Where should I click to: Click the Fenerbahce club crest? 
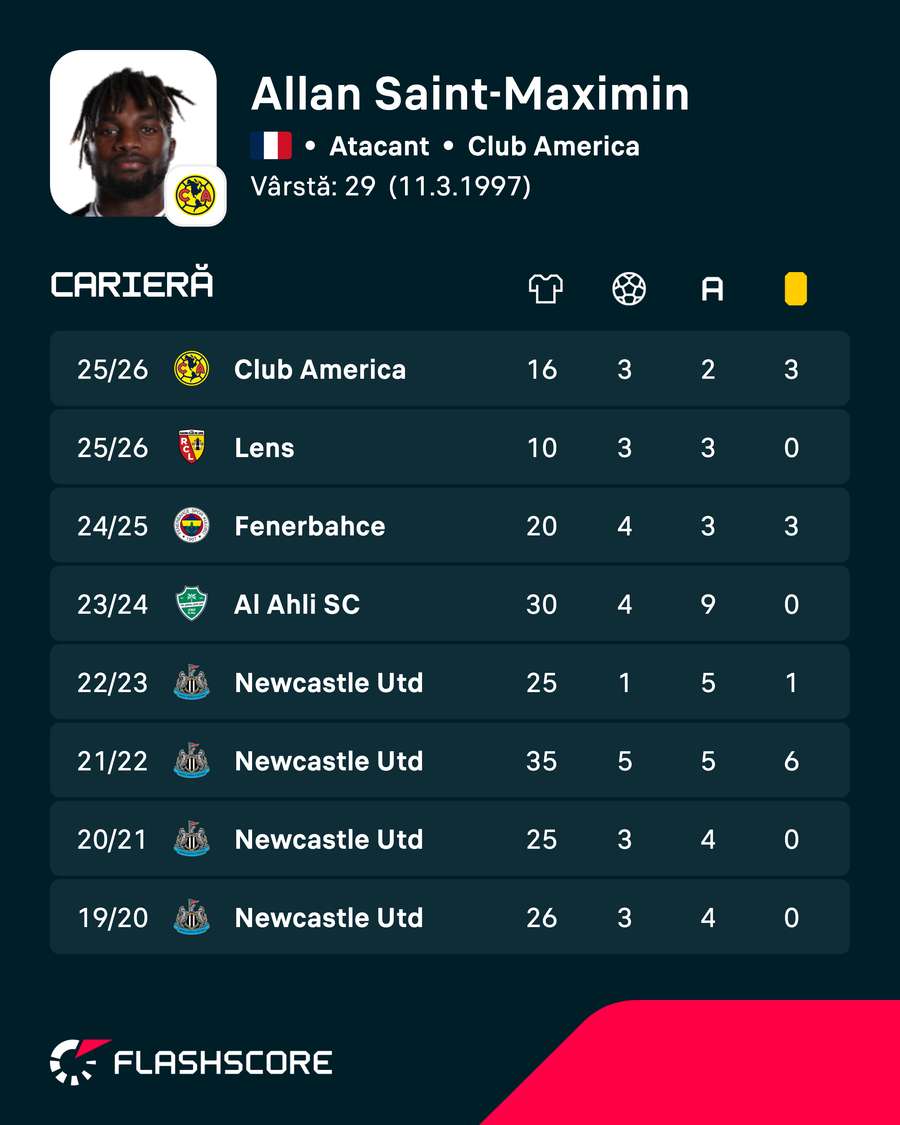pos(192,525)
